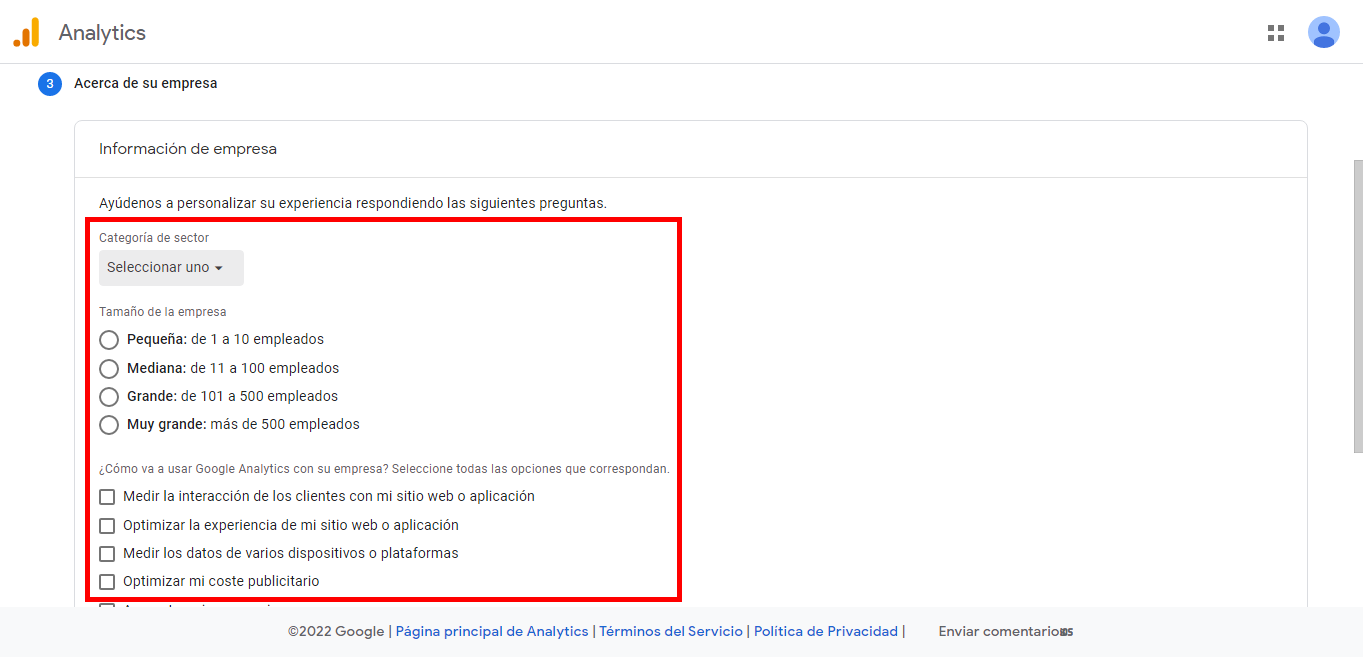Check 'Optimizar la experiencia de mi sitio web'
1363x657 pixels.
tap(107, 525)
